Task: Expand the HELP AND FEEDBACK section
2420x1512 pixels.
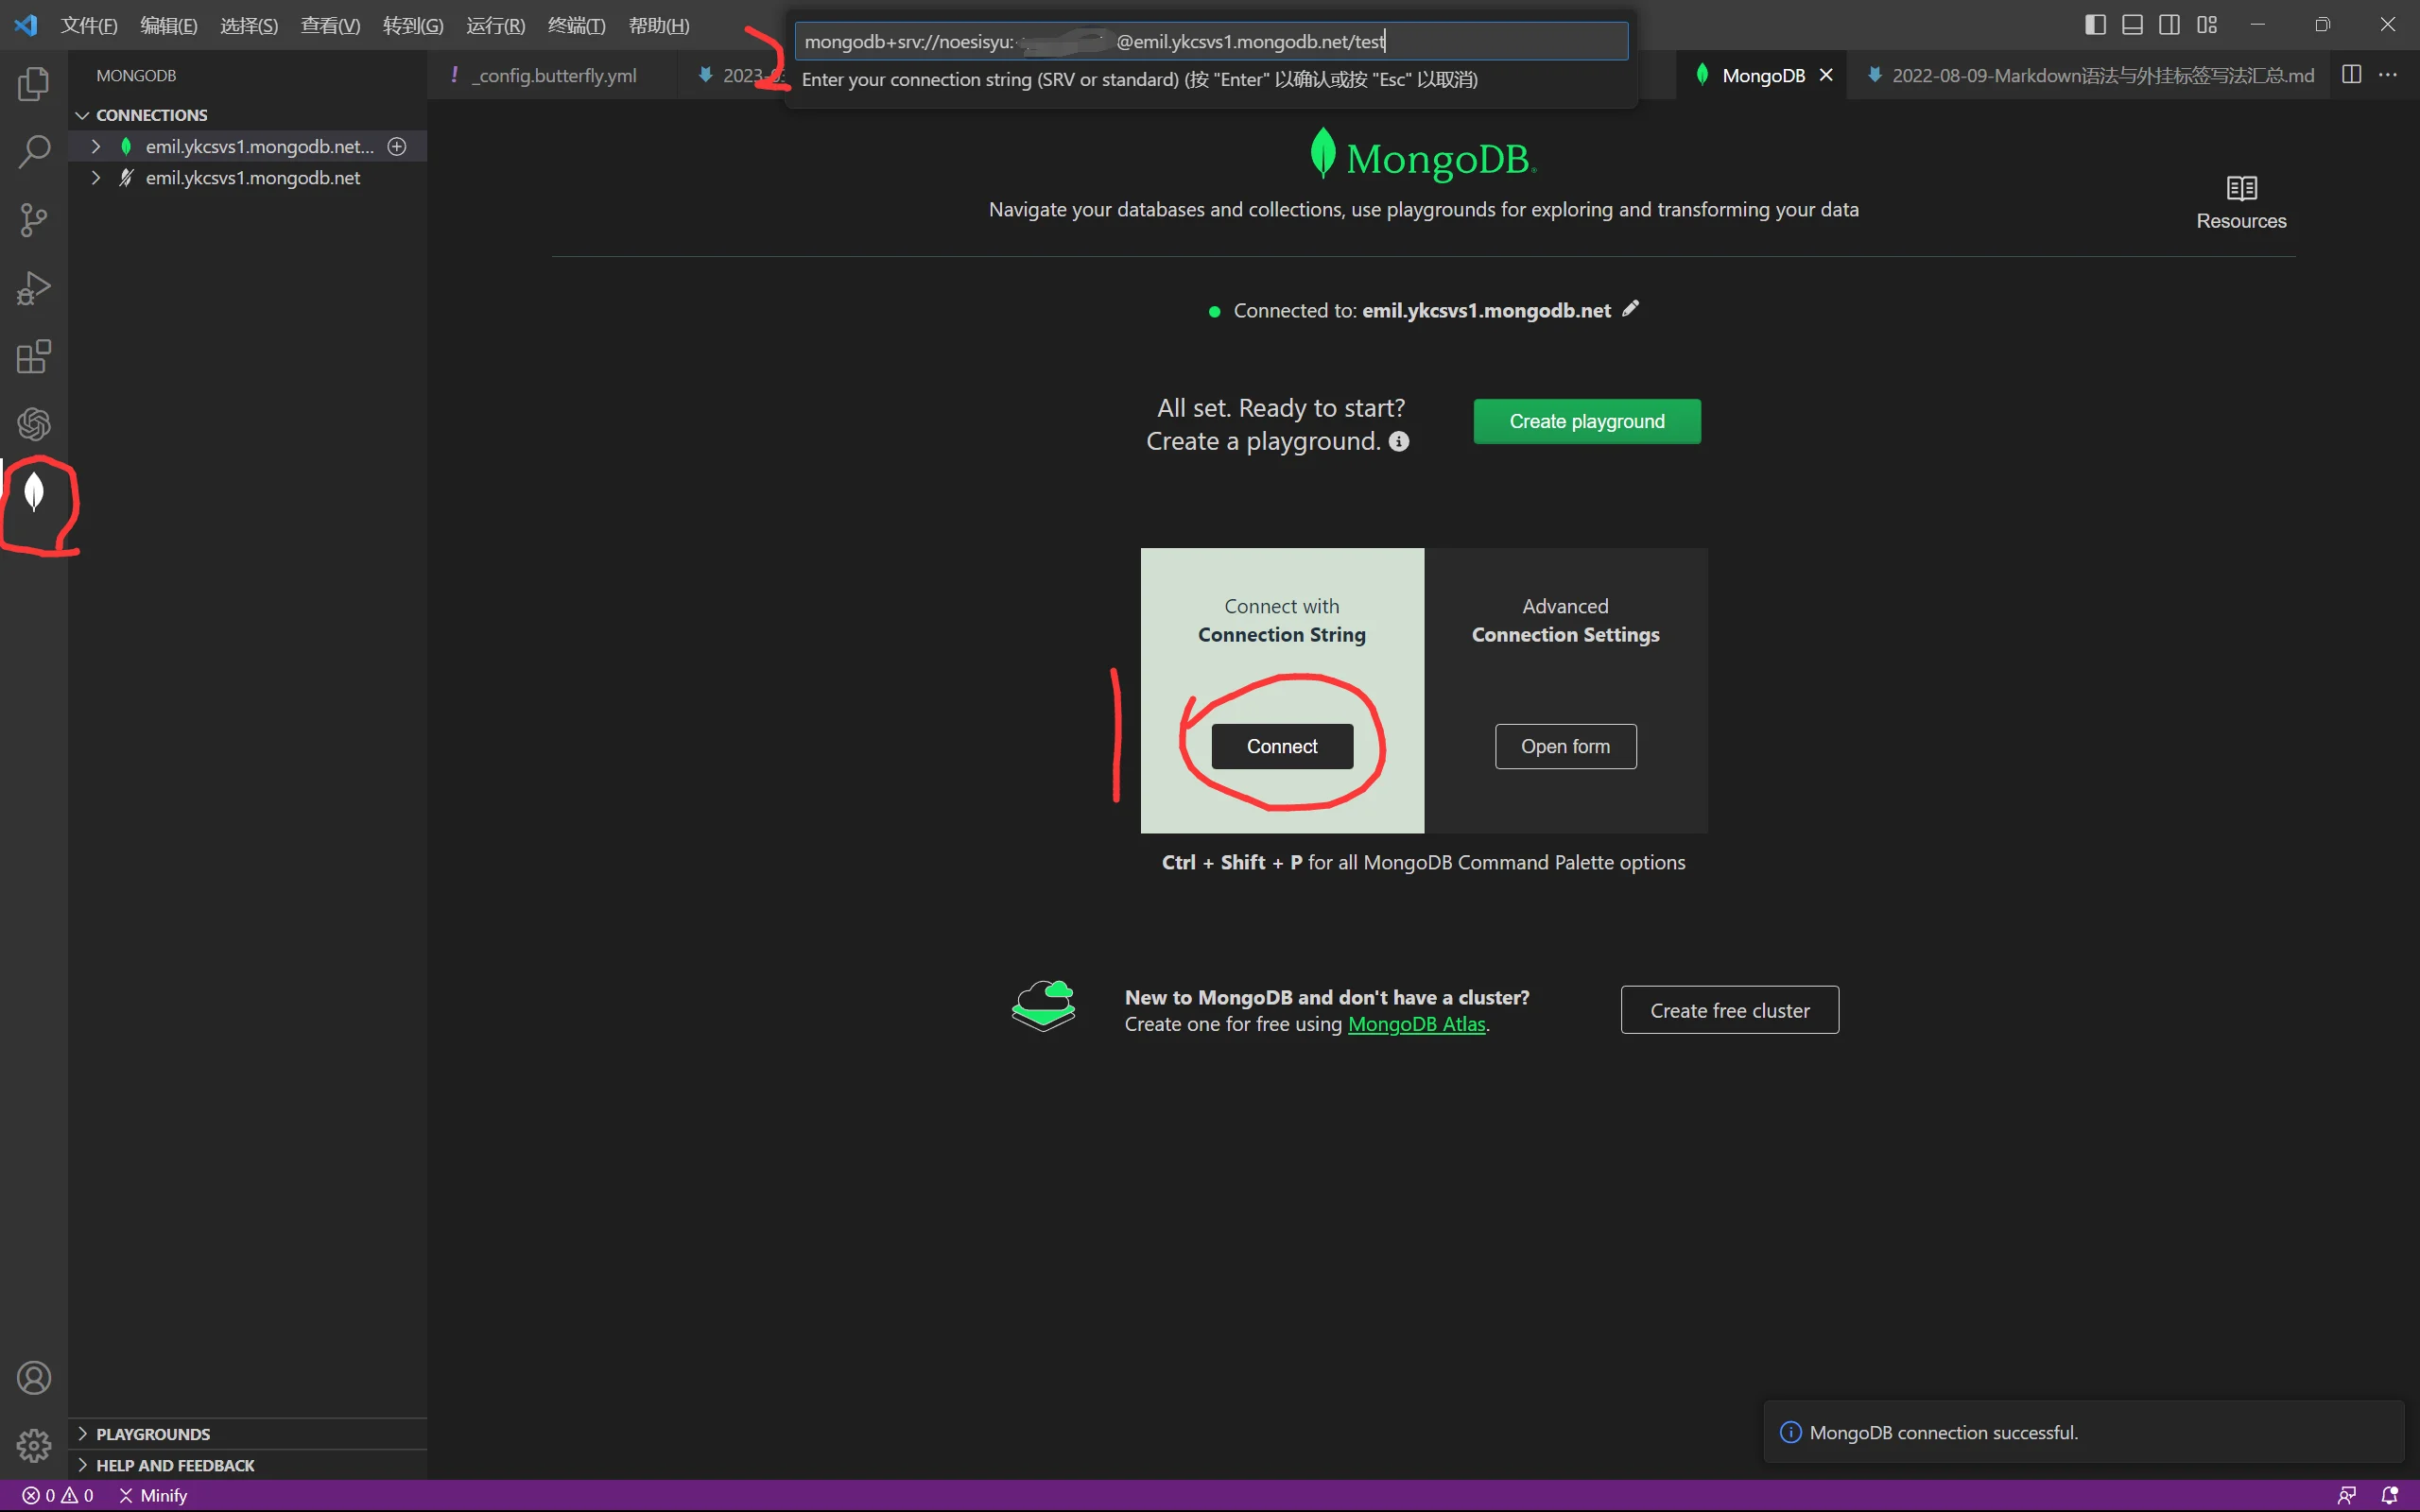Action: (82, 1465)
